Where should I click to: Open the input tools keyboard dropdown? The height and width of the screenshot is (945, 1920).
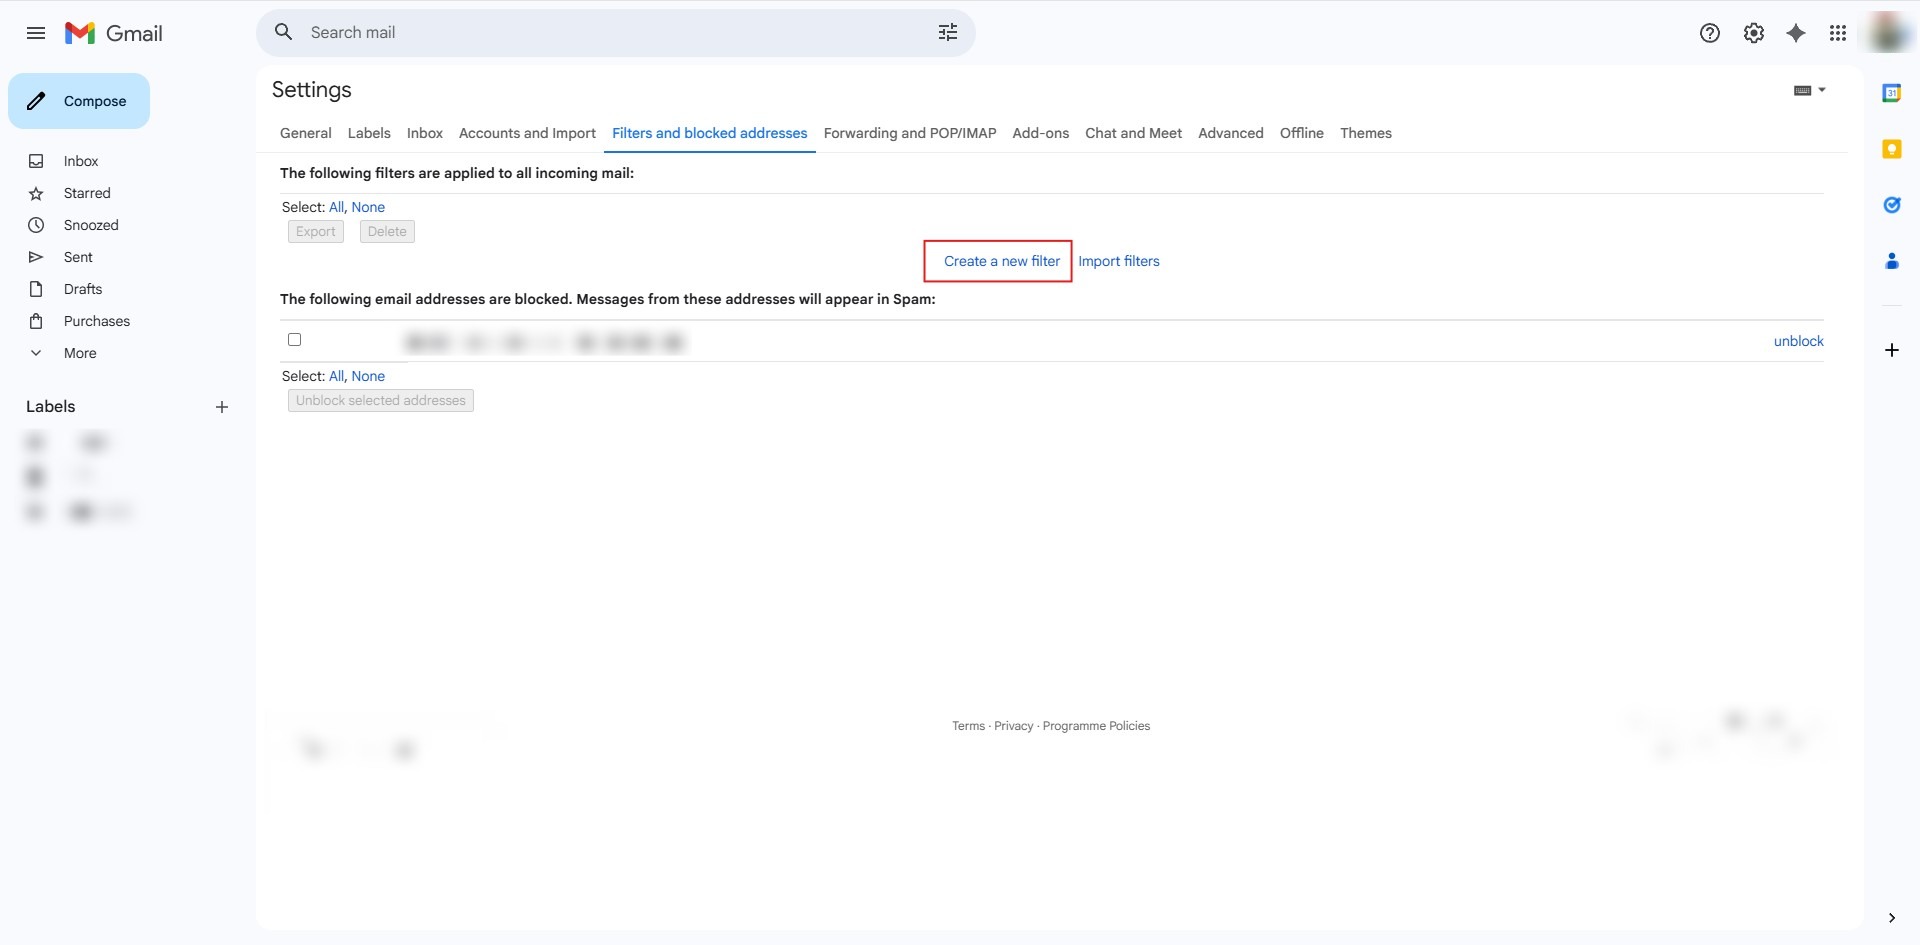click(1809, 90)
